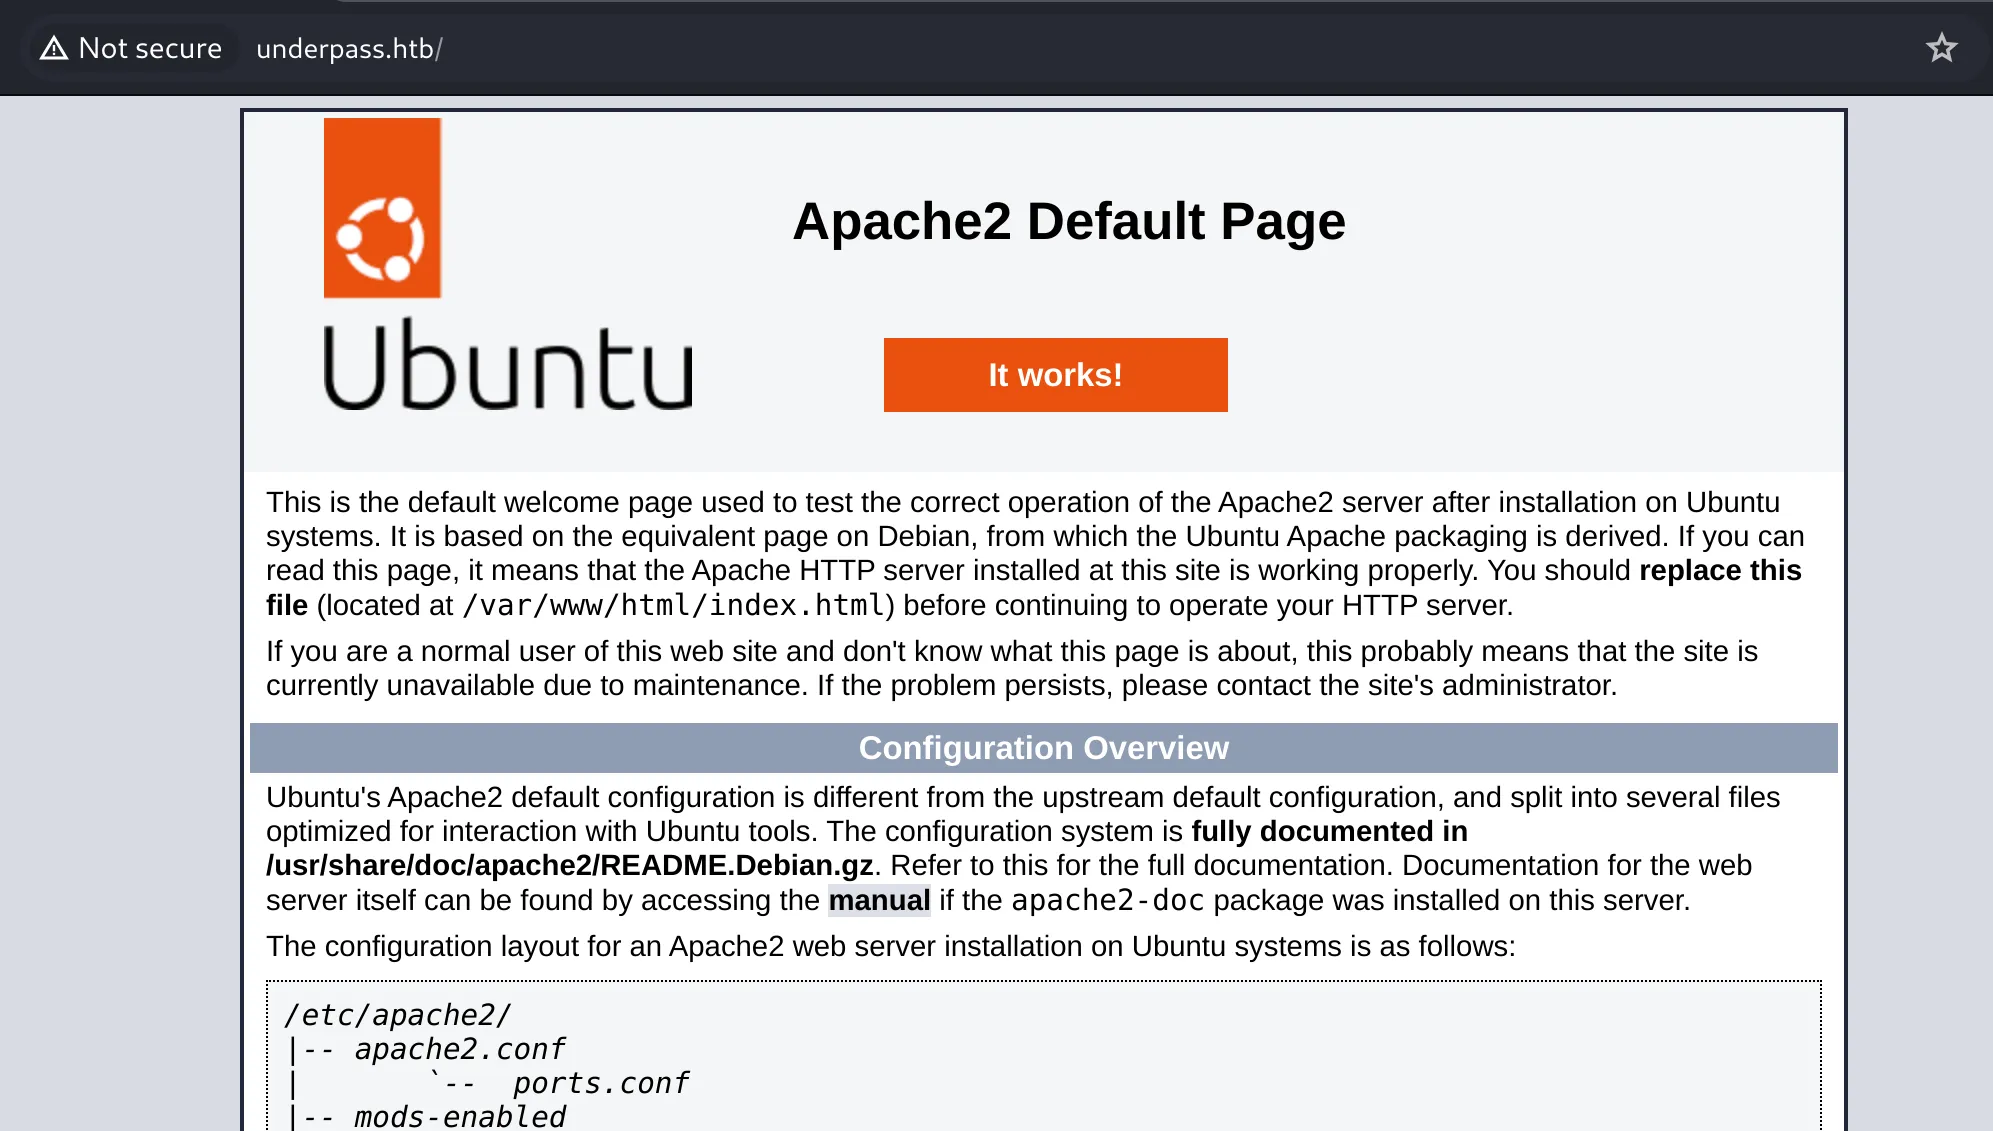Screen dimensions: 1993x1131
Task: Click the orange Ubuntu logo square
Action: pyautogui.click(x=382, y=208)
